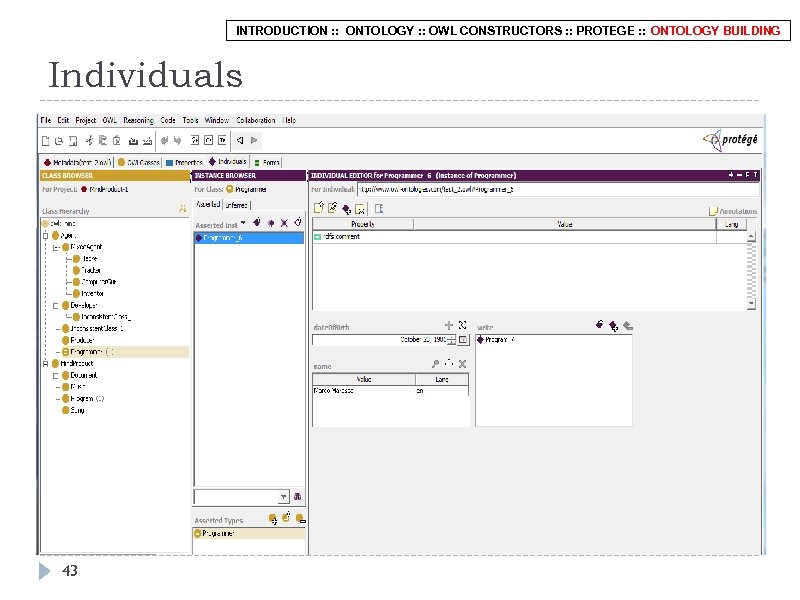Open the Tools menu
Screen dimensions: 800x600
click(x=190, y=120)
